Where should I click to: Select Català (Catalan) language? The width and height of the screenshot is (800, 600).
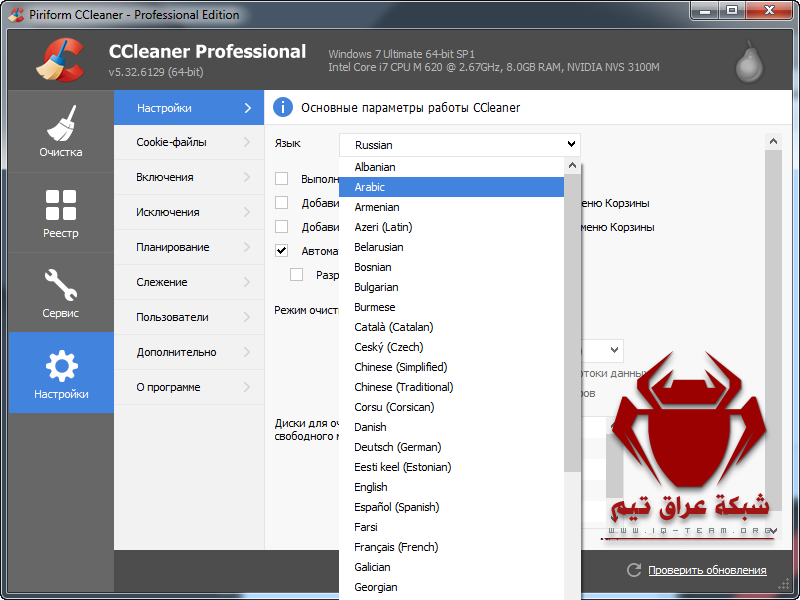452,327
